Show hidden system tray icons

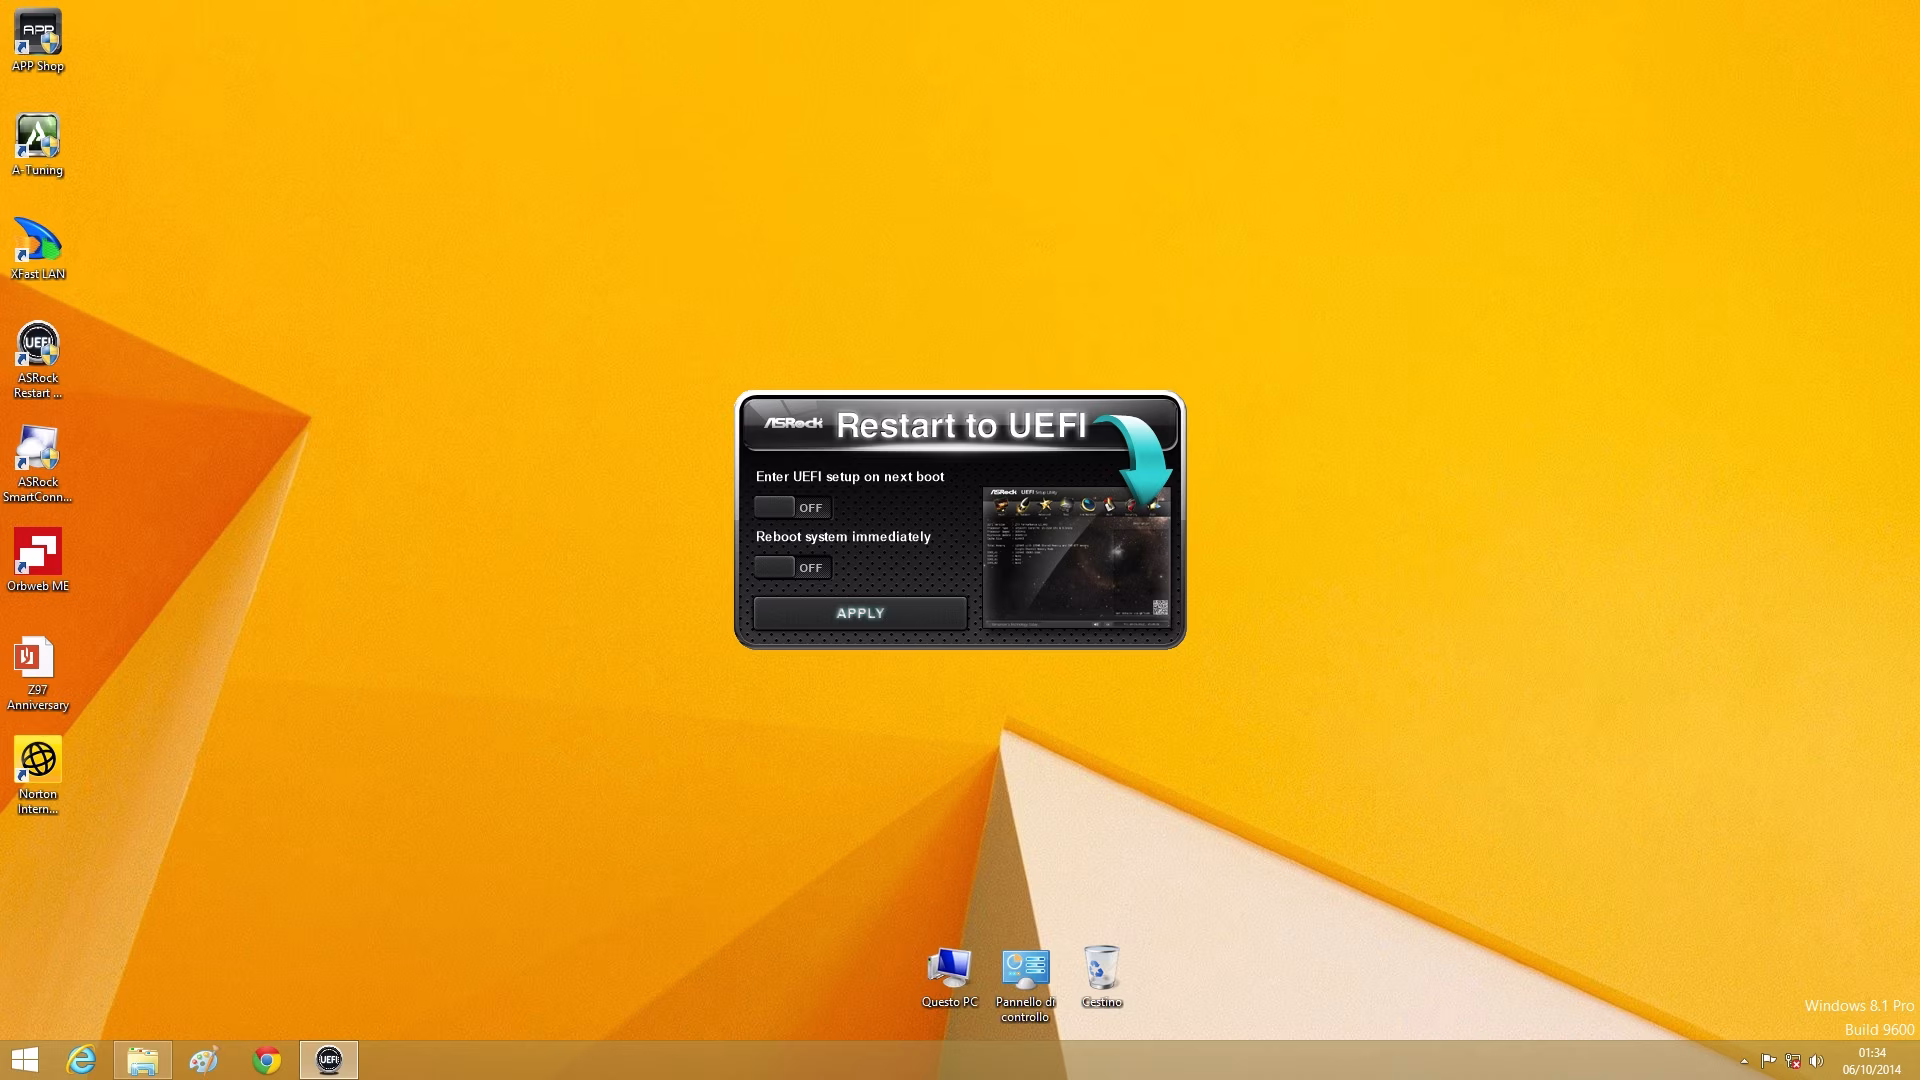pyautogui.click(x=1744, y=1061)
